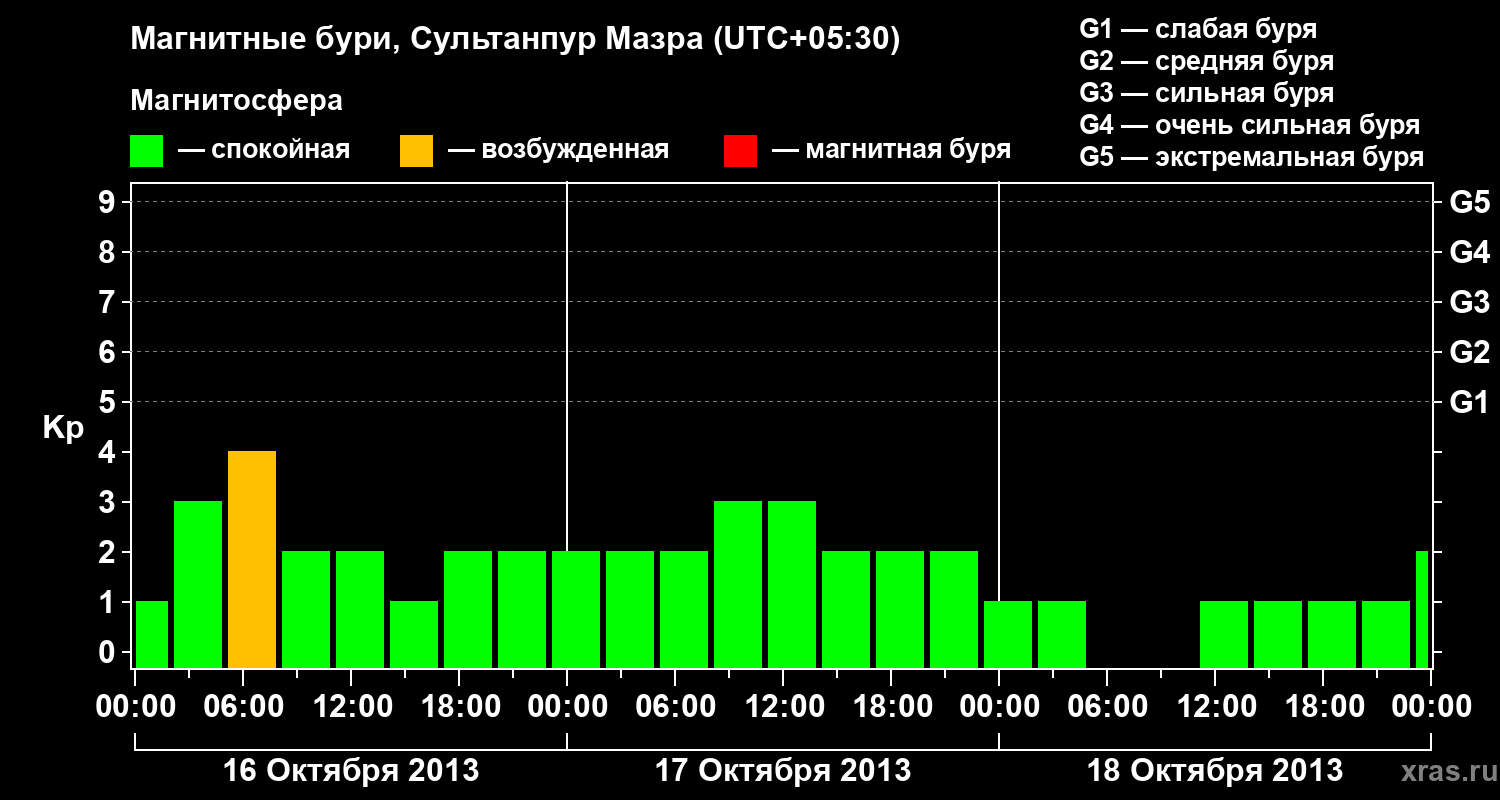Screen dimensions: 1500x800
Task: Click the 'G2' right axis label
Action: (1469, 352)
